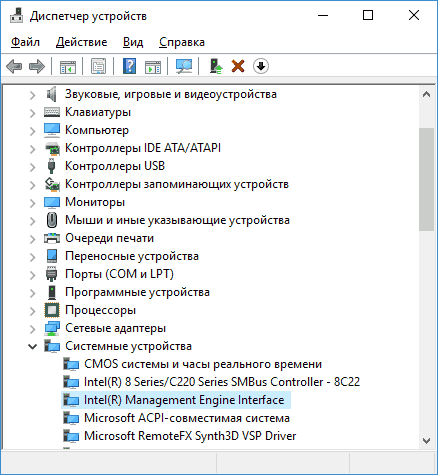The image size is (438, 475).
Task: Open the Файл menu
Action: (25, 42)
